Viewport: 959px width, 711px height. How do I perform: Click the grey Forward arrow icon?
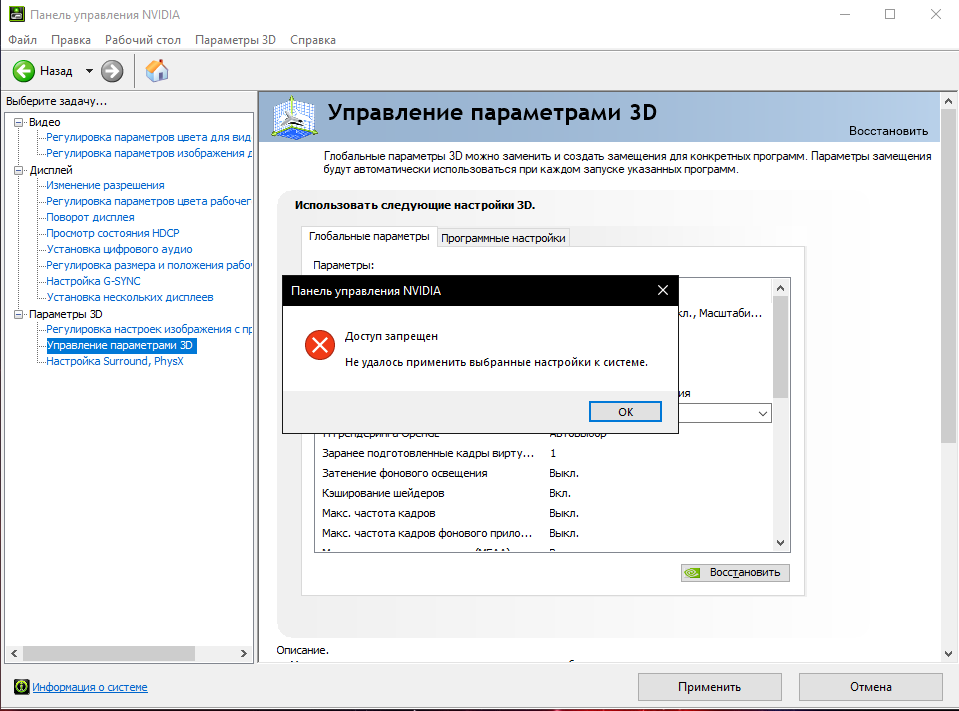[x=112, y=71]
